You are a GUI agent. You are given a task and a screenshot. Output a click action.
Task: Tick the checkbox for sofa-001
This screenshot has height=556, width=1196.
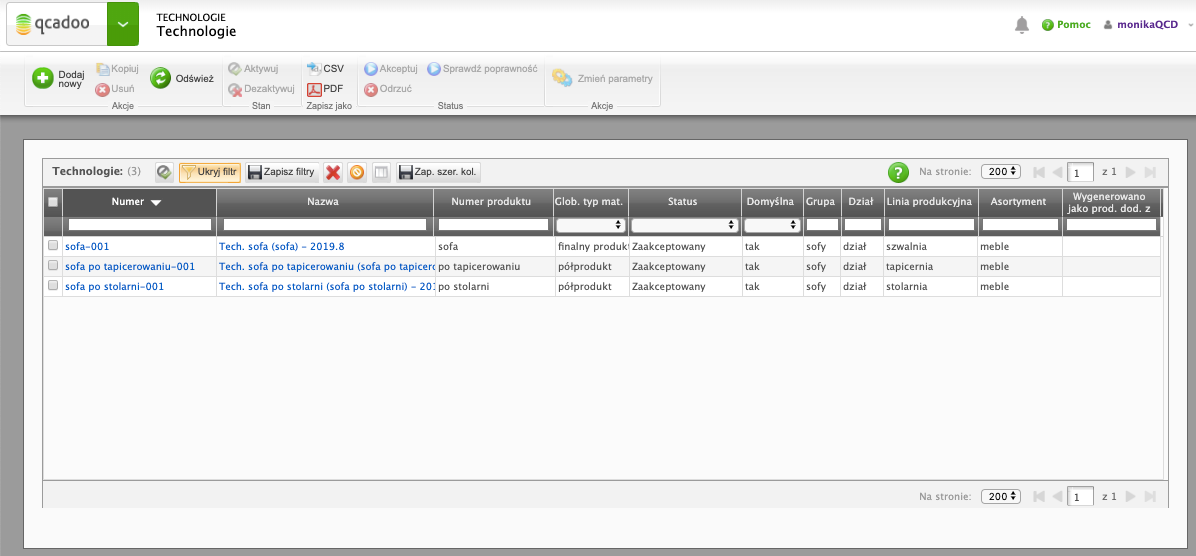[x=53, y=246]
